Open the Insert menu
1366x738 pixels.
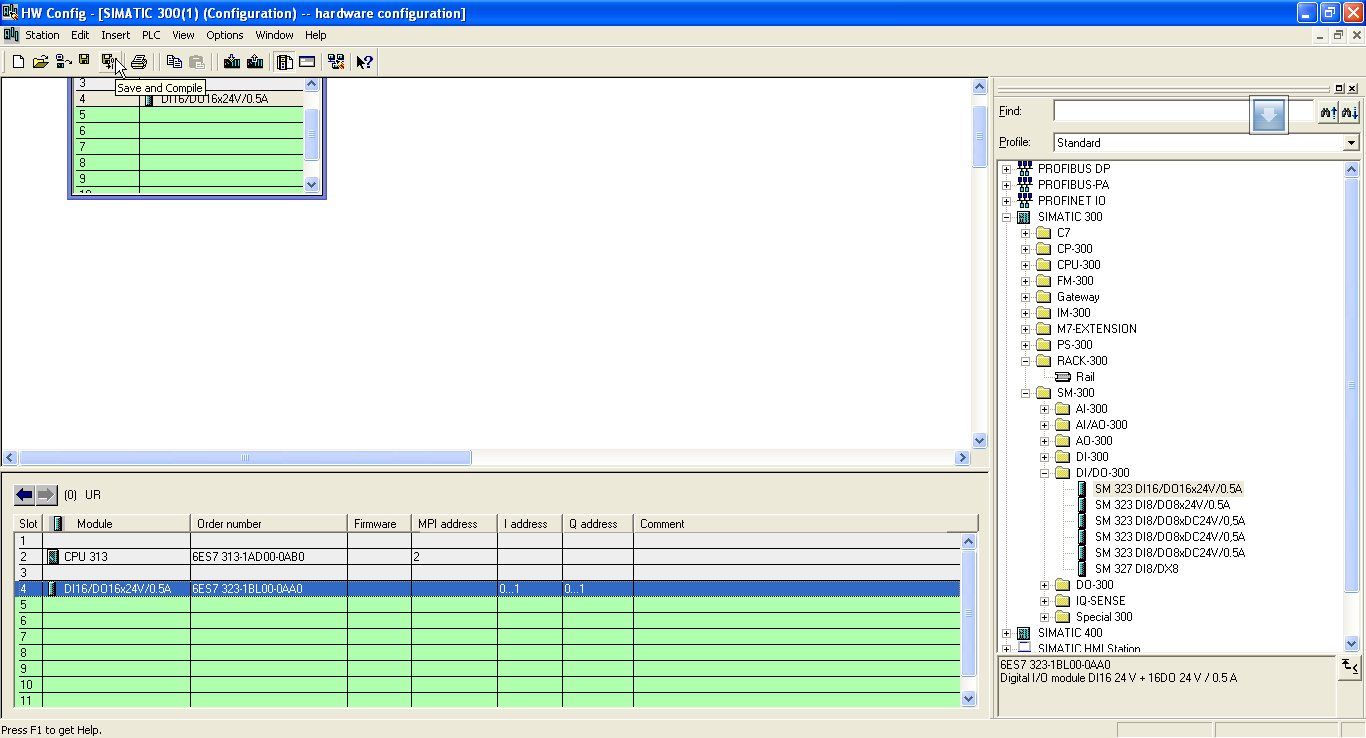pos(116,35)
